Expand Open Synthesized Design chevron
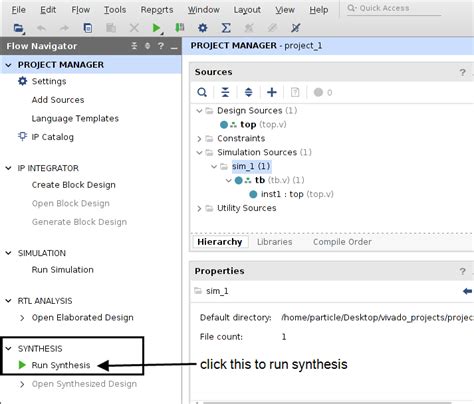474x404 pixels. pos(22,384)
